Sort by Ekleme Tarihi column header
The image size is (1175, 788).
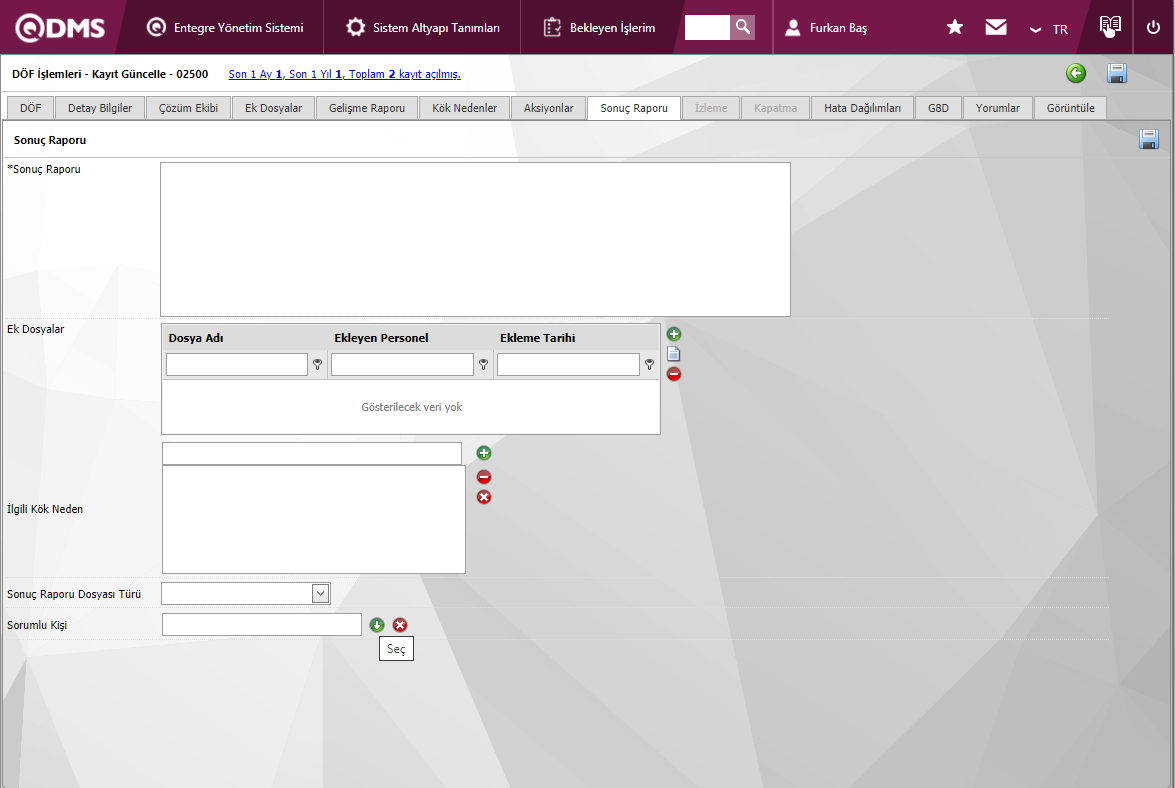(x=537, y=338)
